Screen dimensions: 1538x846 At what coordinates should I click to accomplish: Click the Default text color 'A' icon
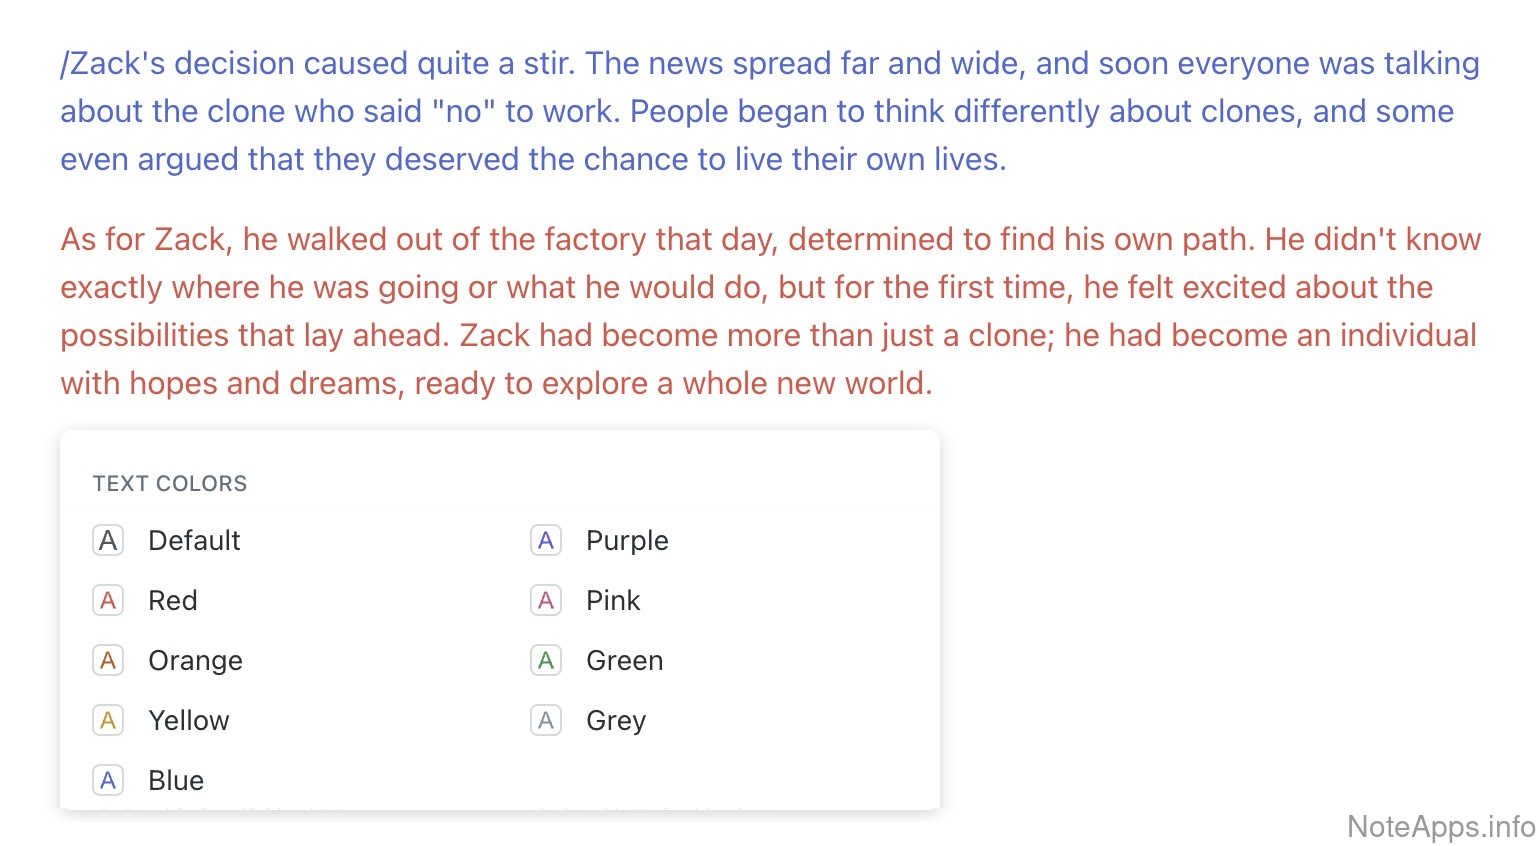click(108, 541)
